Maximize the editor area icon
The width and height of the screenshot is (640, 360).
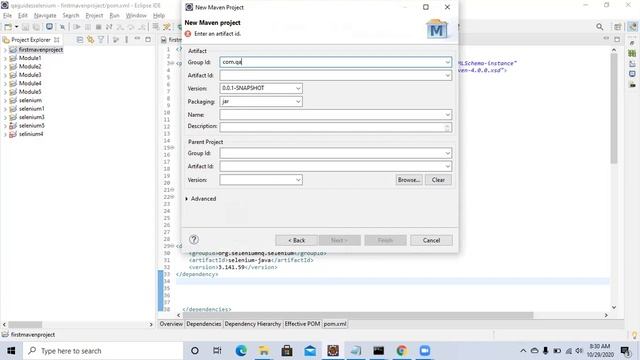click(617, 39)
